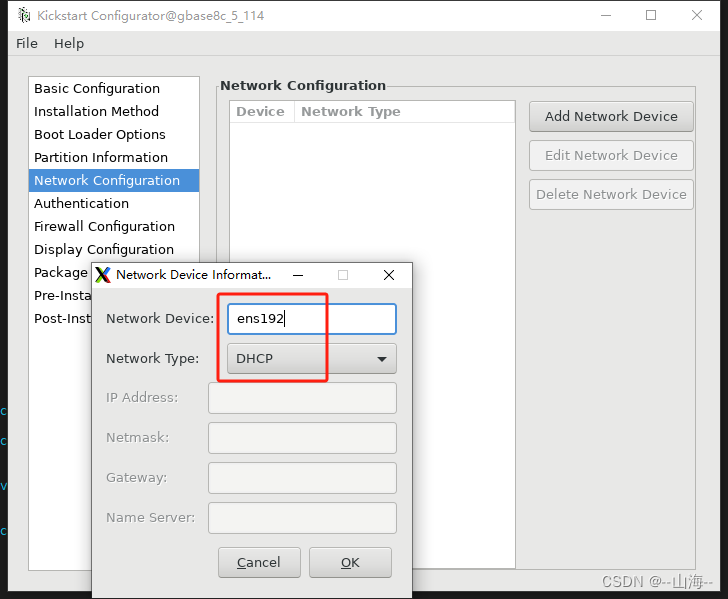
Task: Click the Netmask field
Action: point(302,438)
